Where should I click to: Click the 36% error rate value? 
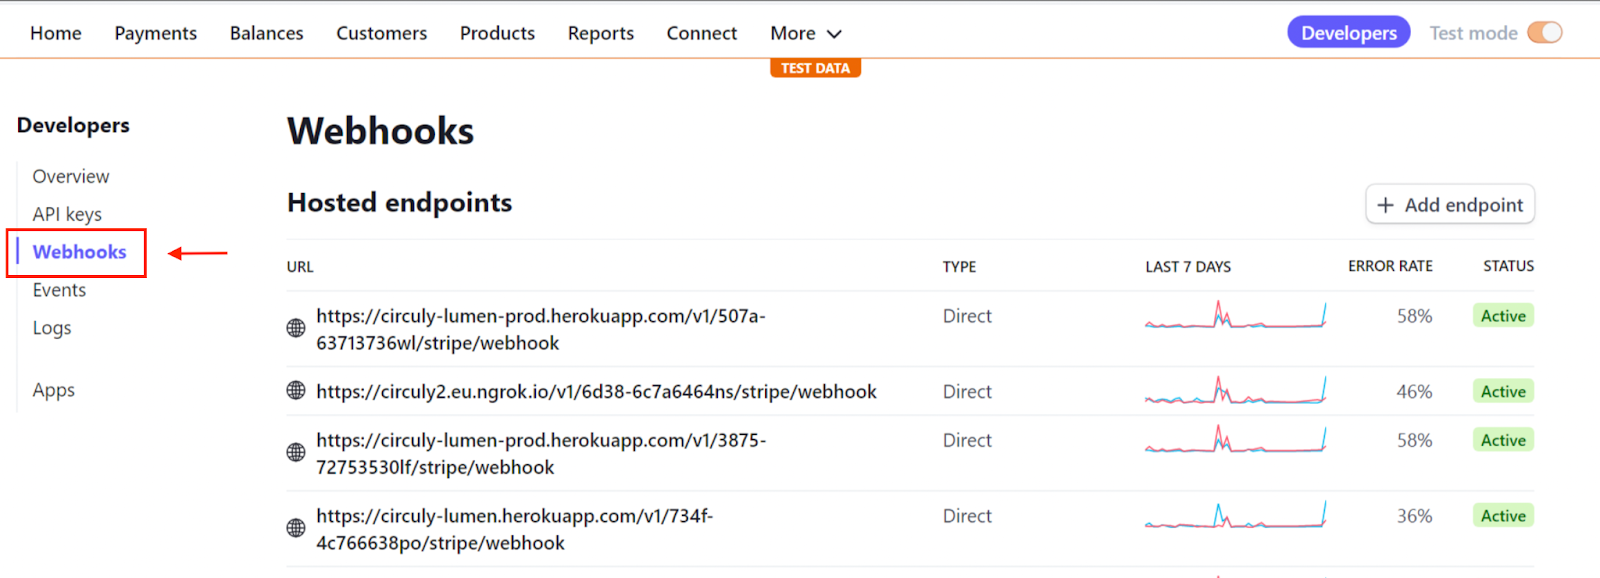pos(1414,516)
